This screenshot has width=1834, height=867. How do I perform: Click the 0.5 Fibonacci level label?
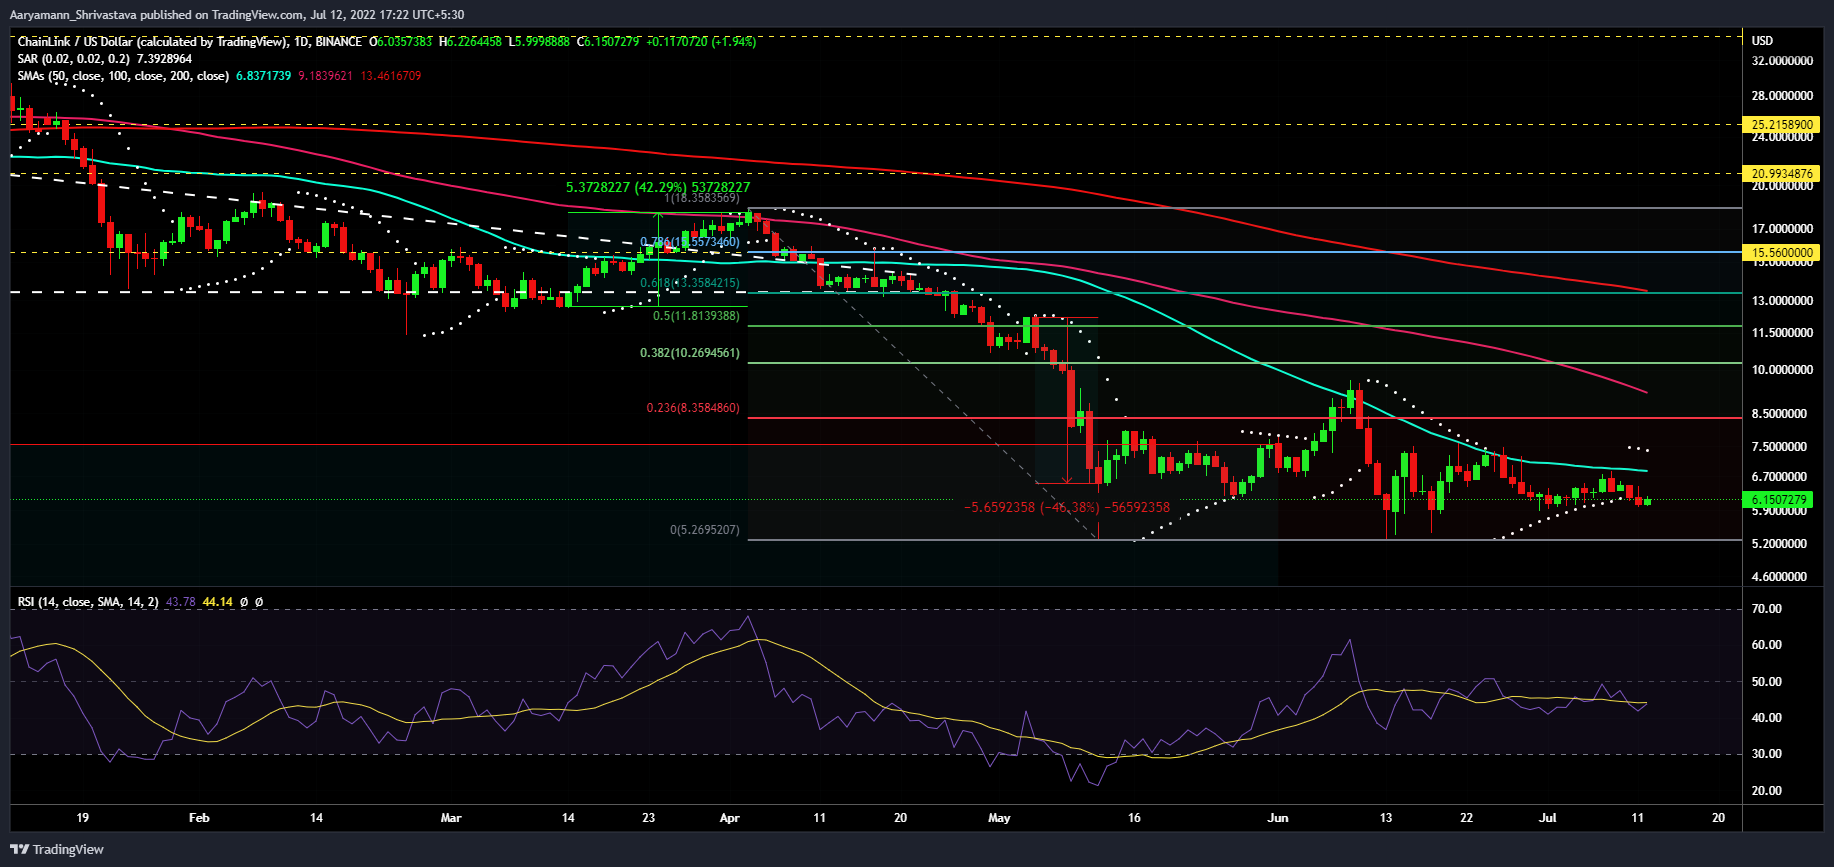[696, 316]
